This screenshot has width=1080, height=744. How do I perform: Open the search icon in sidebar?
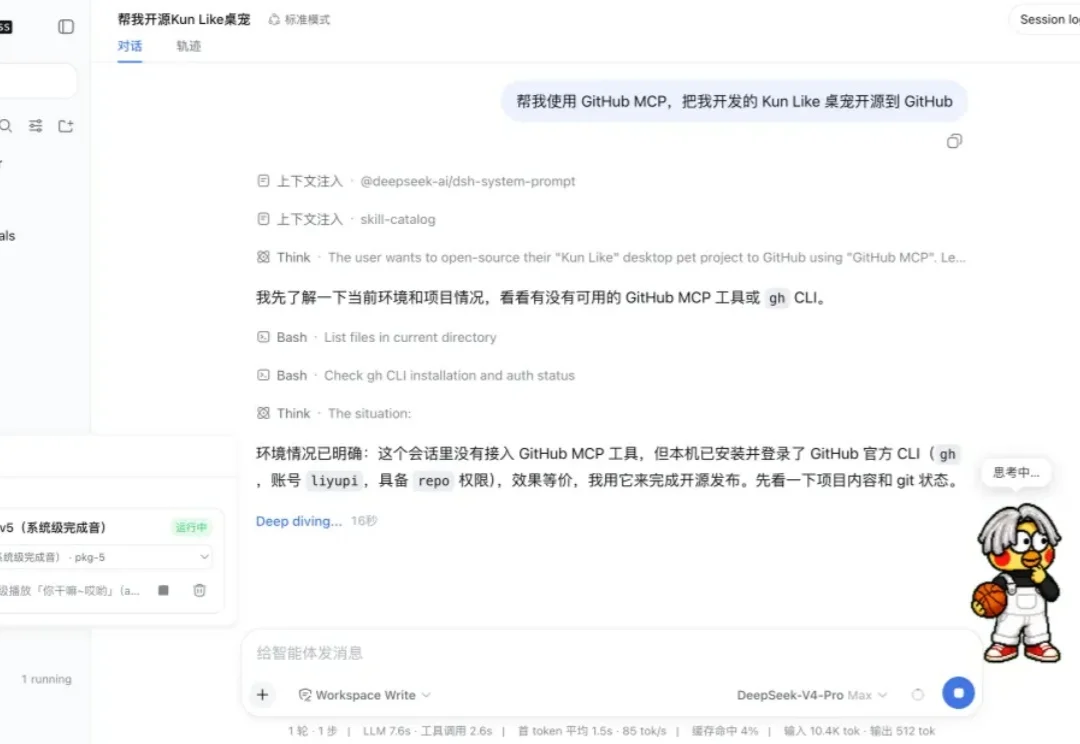6,126
